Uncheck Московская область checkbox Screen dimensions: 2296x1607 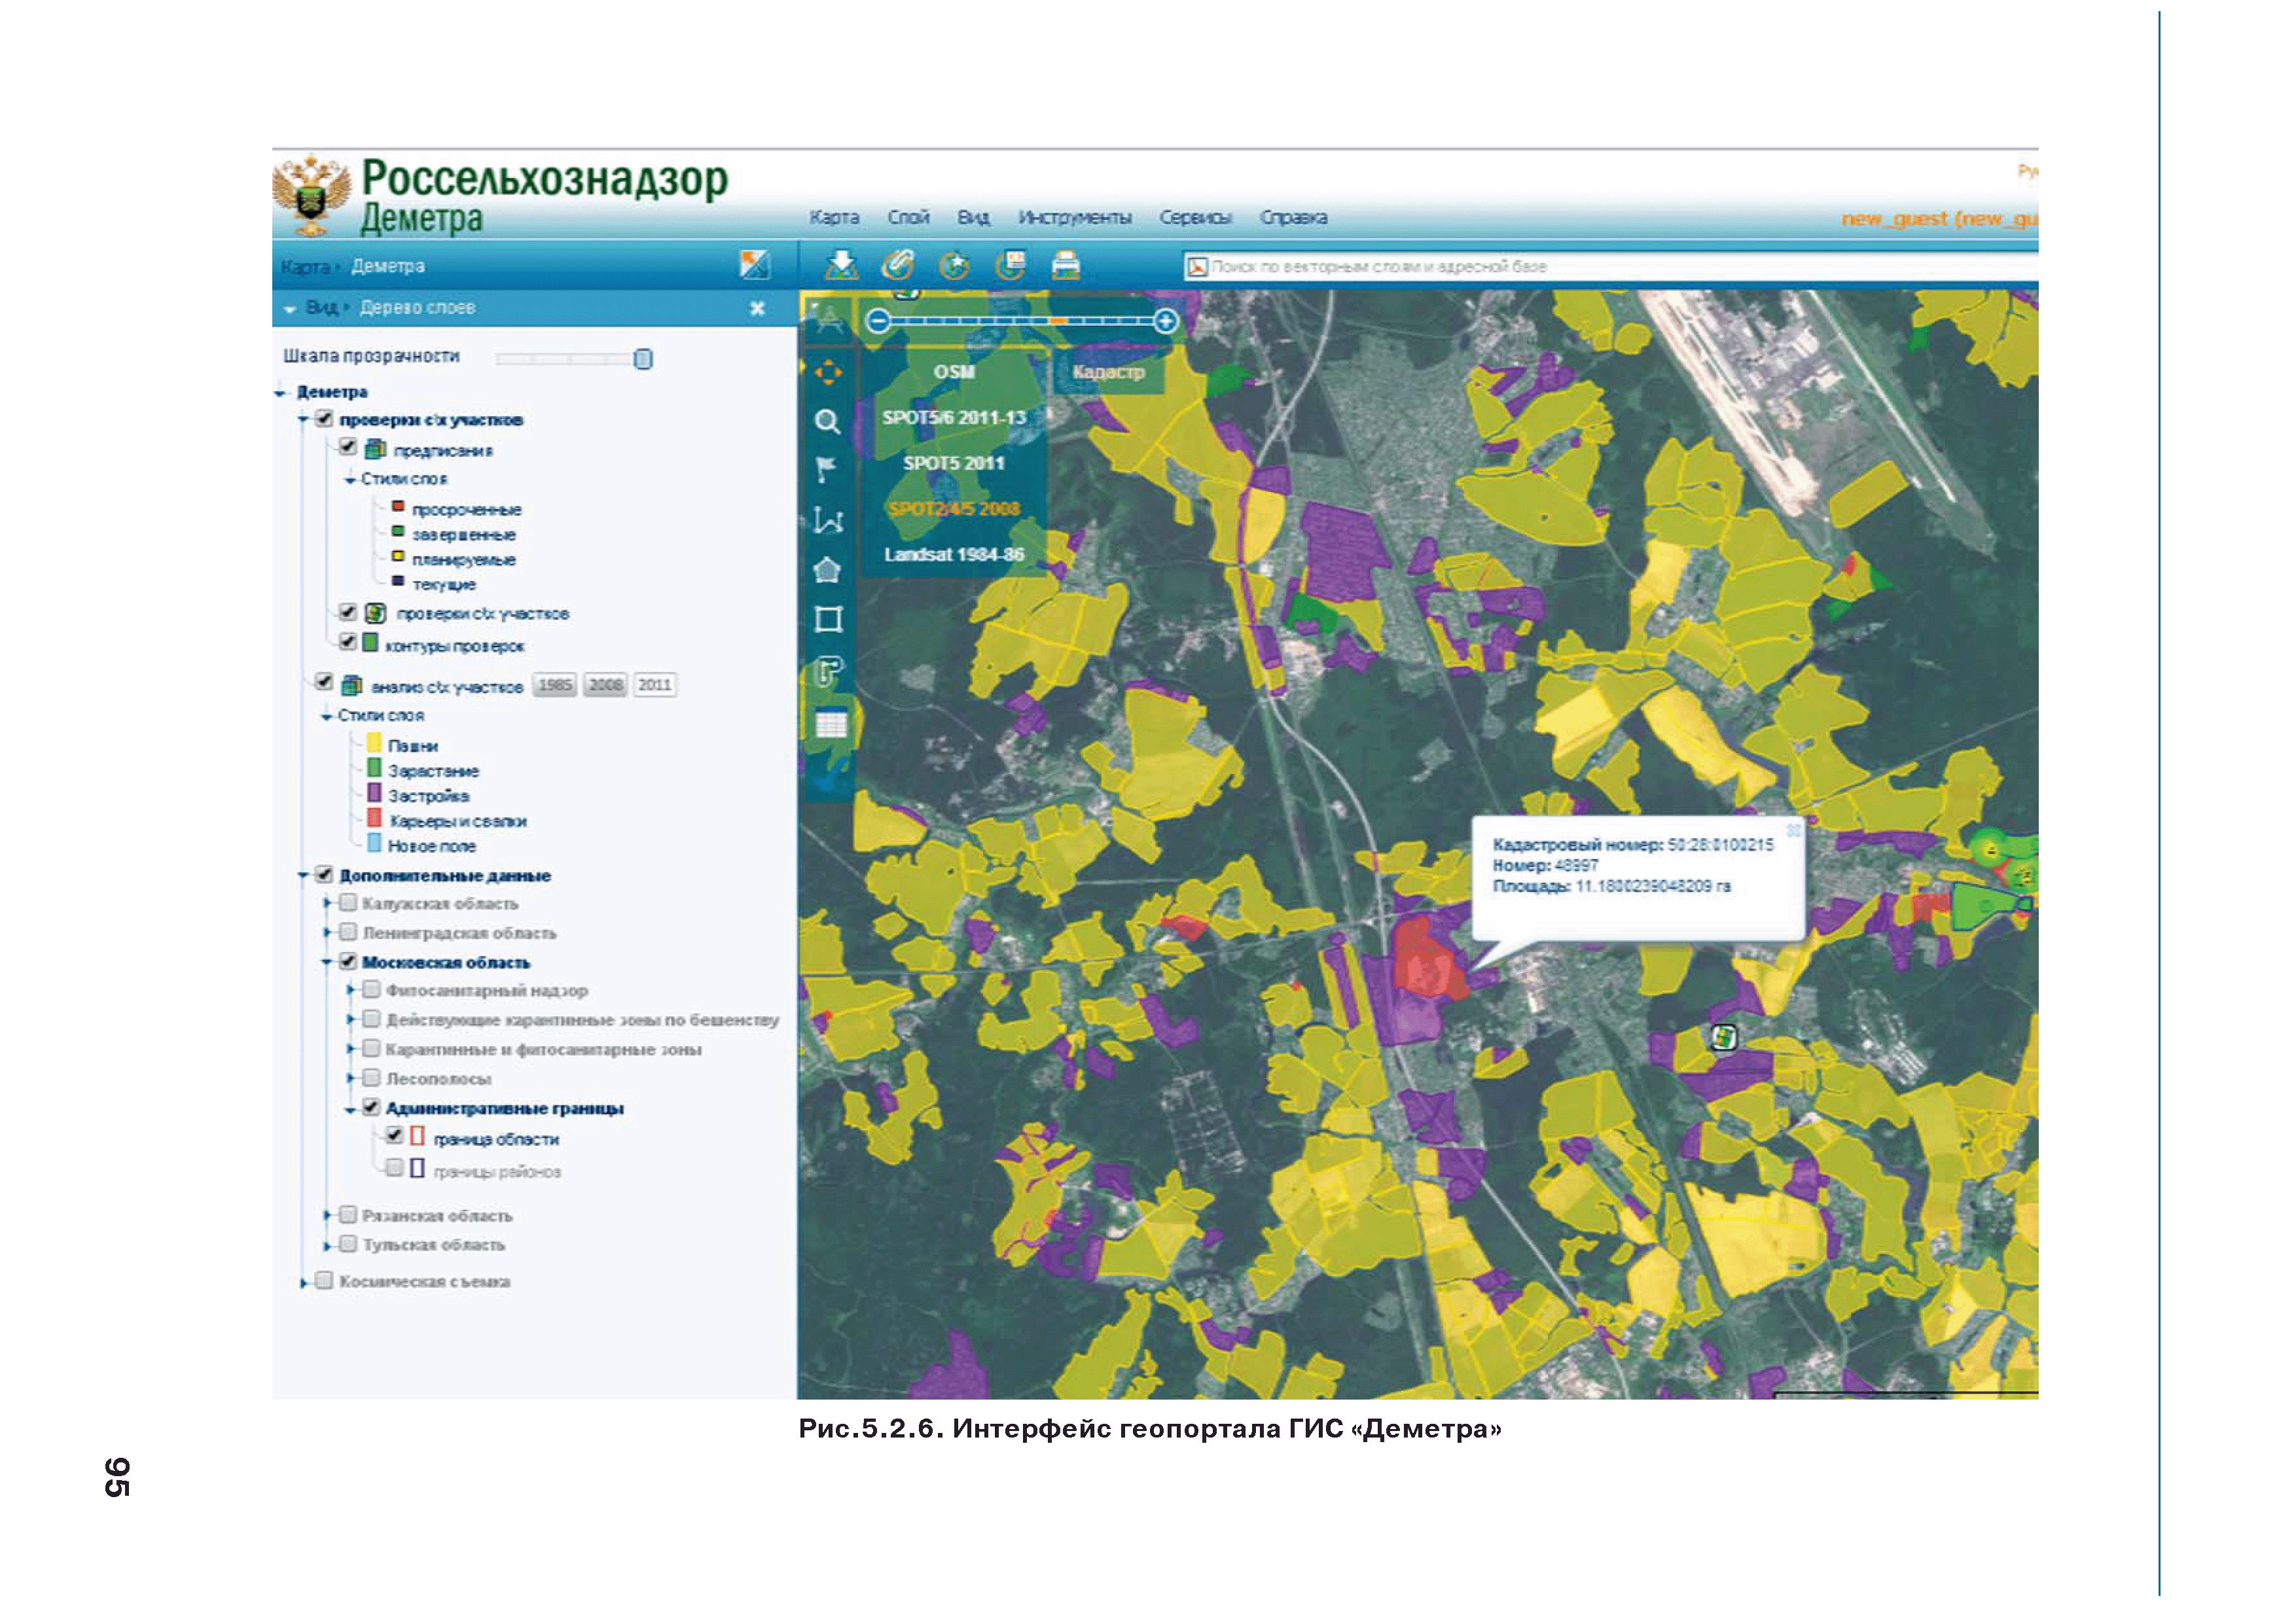(347, 961)
